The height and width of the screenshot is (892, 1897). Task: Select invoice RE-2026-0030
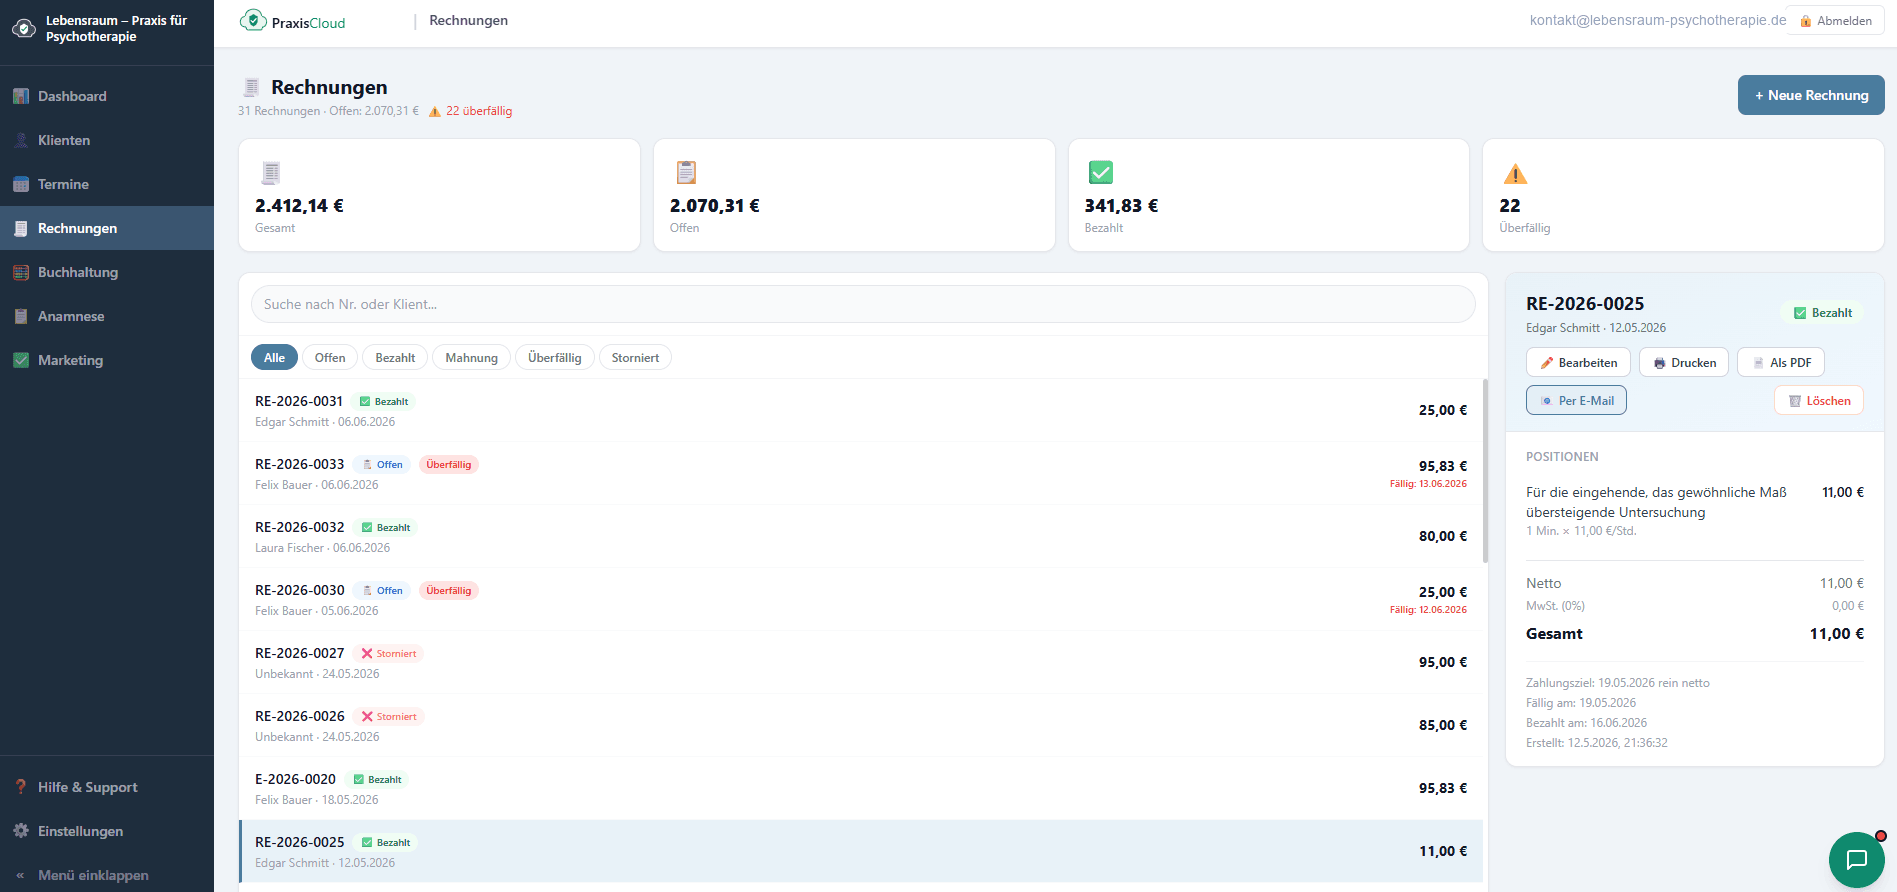(x=861, y=600)
